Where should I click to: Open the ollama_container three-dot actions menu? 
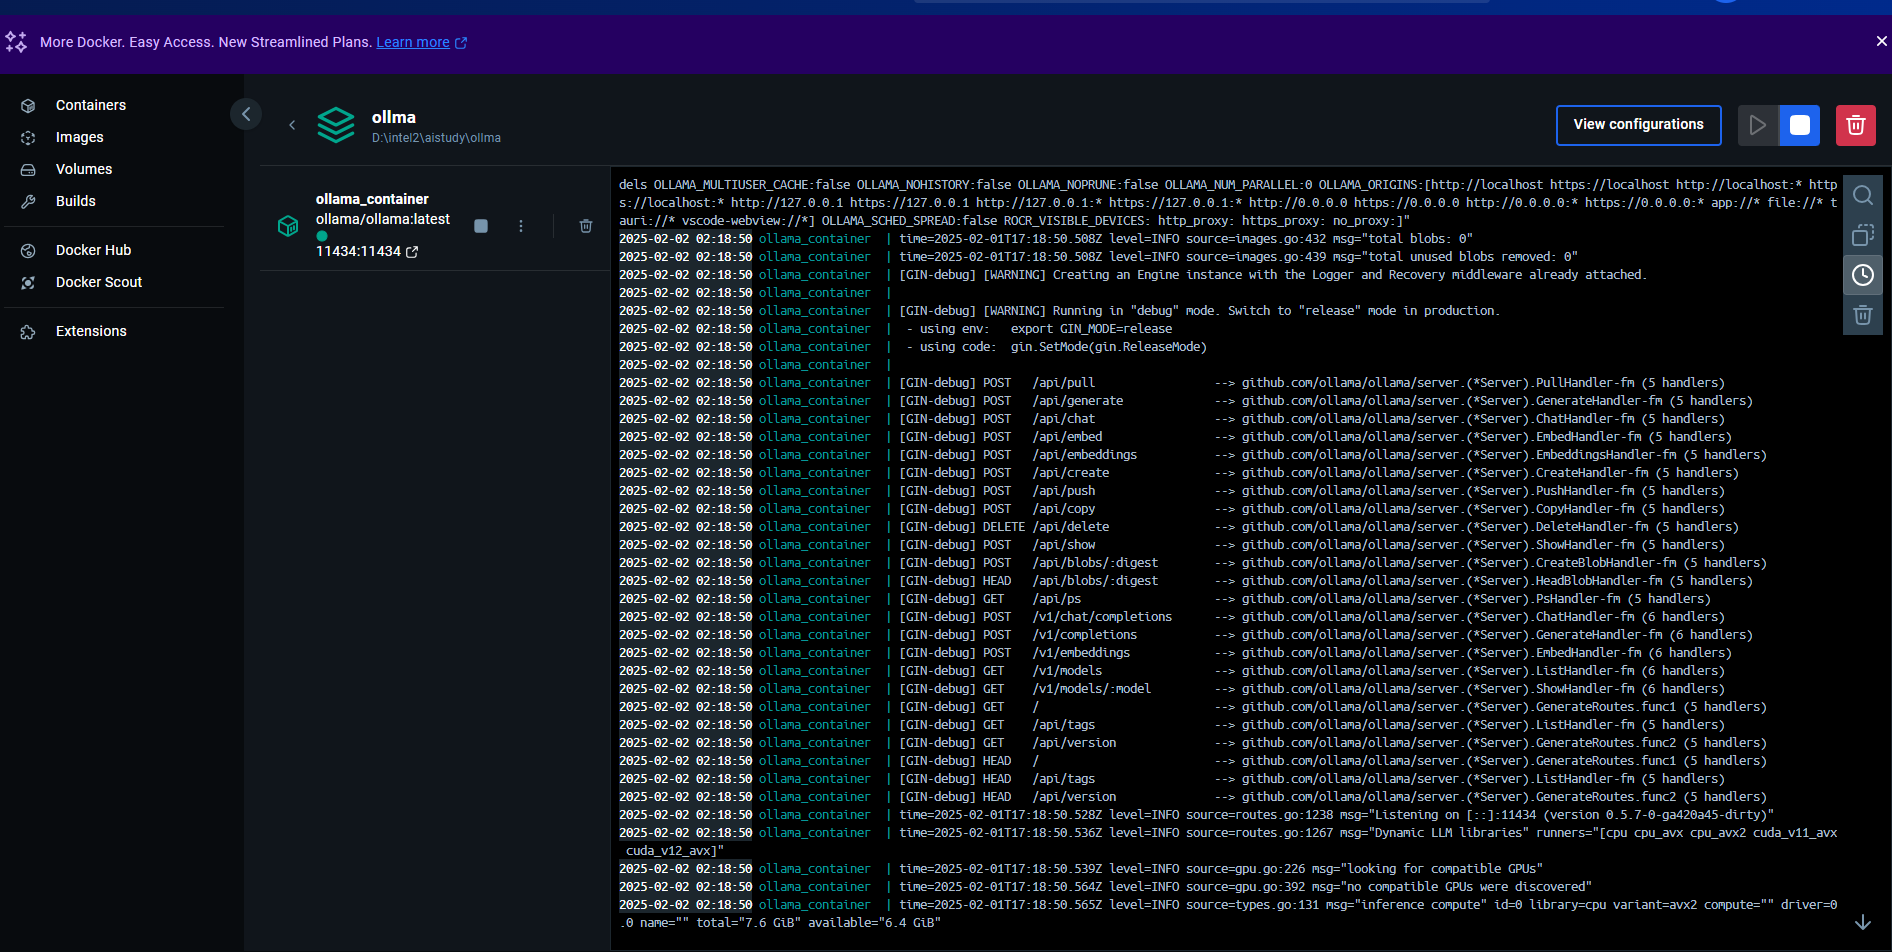click(x=521, y=226)
